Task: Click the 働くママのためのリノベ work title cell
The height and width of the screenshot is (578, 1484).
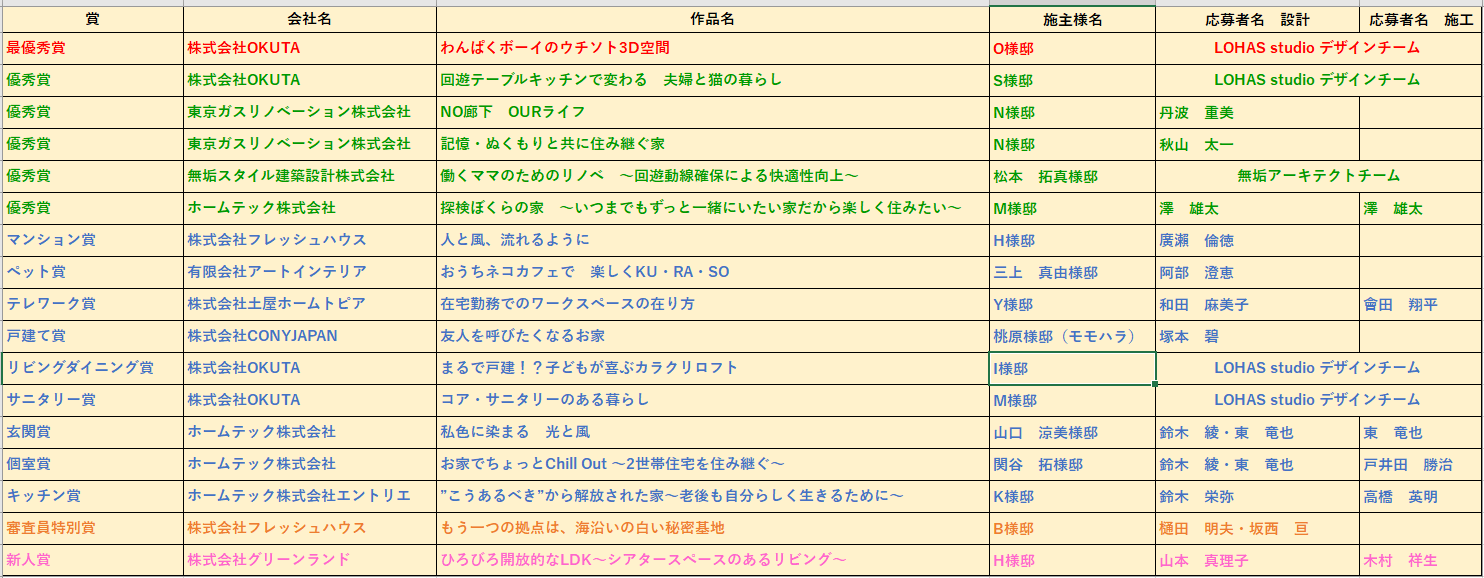Action: point(713,176)
